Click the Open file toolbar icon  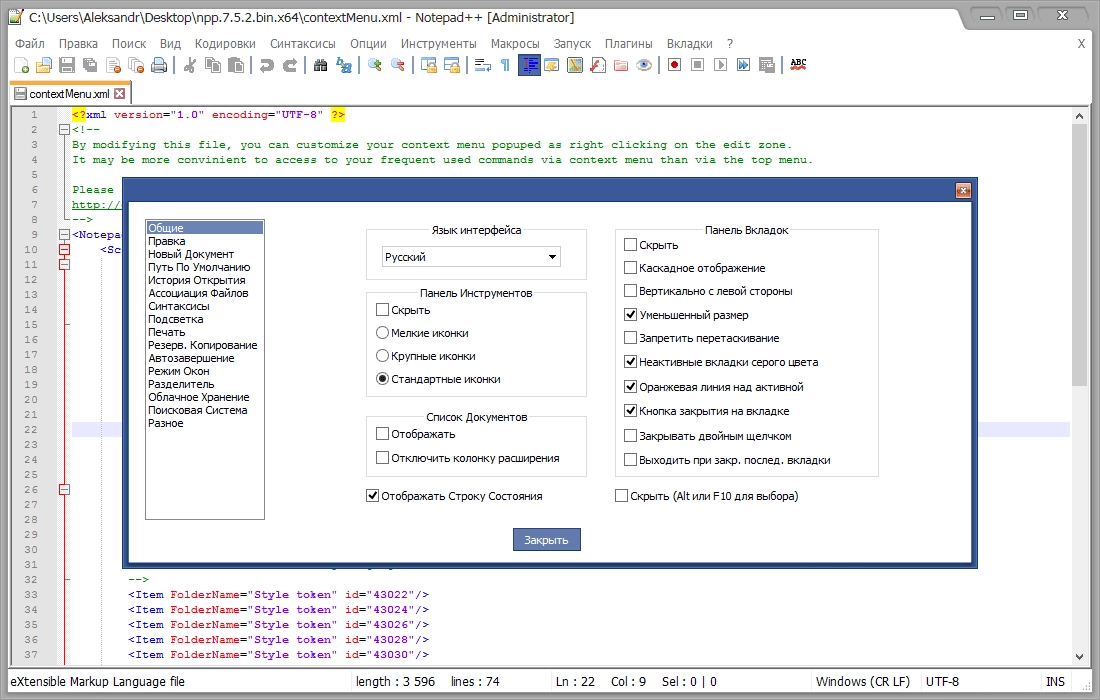[x=43, y=65]
